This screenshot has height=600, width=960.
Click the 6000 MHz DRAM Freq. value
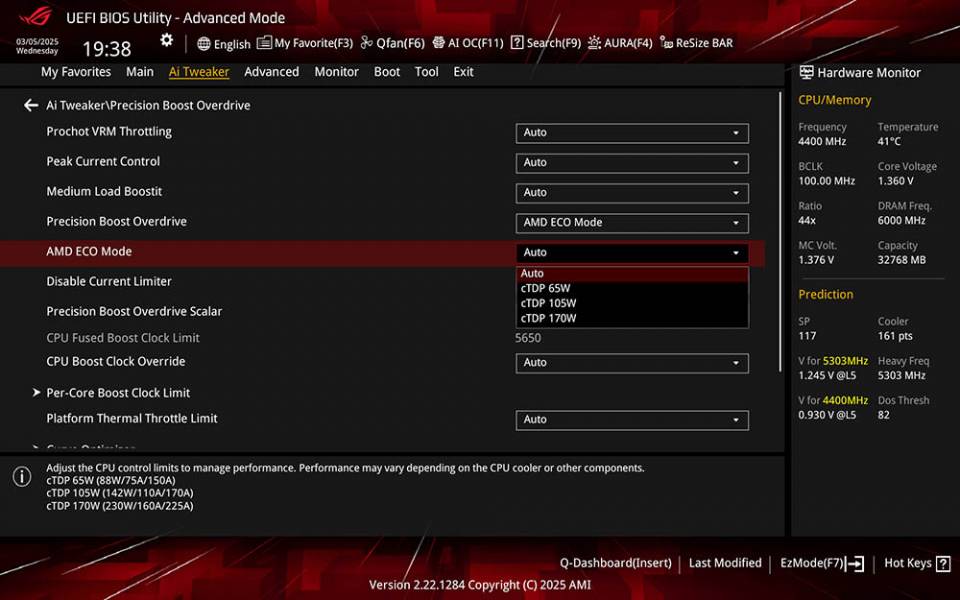[x=901, y=220]
